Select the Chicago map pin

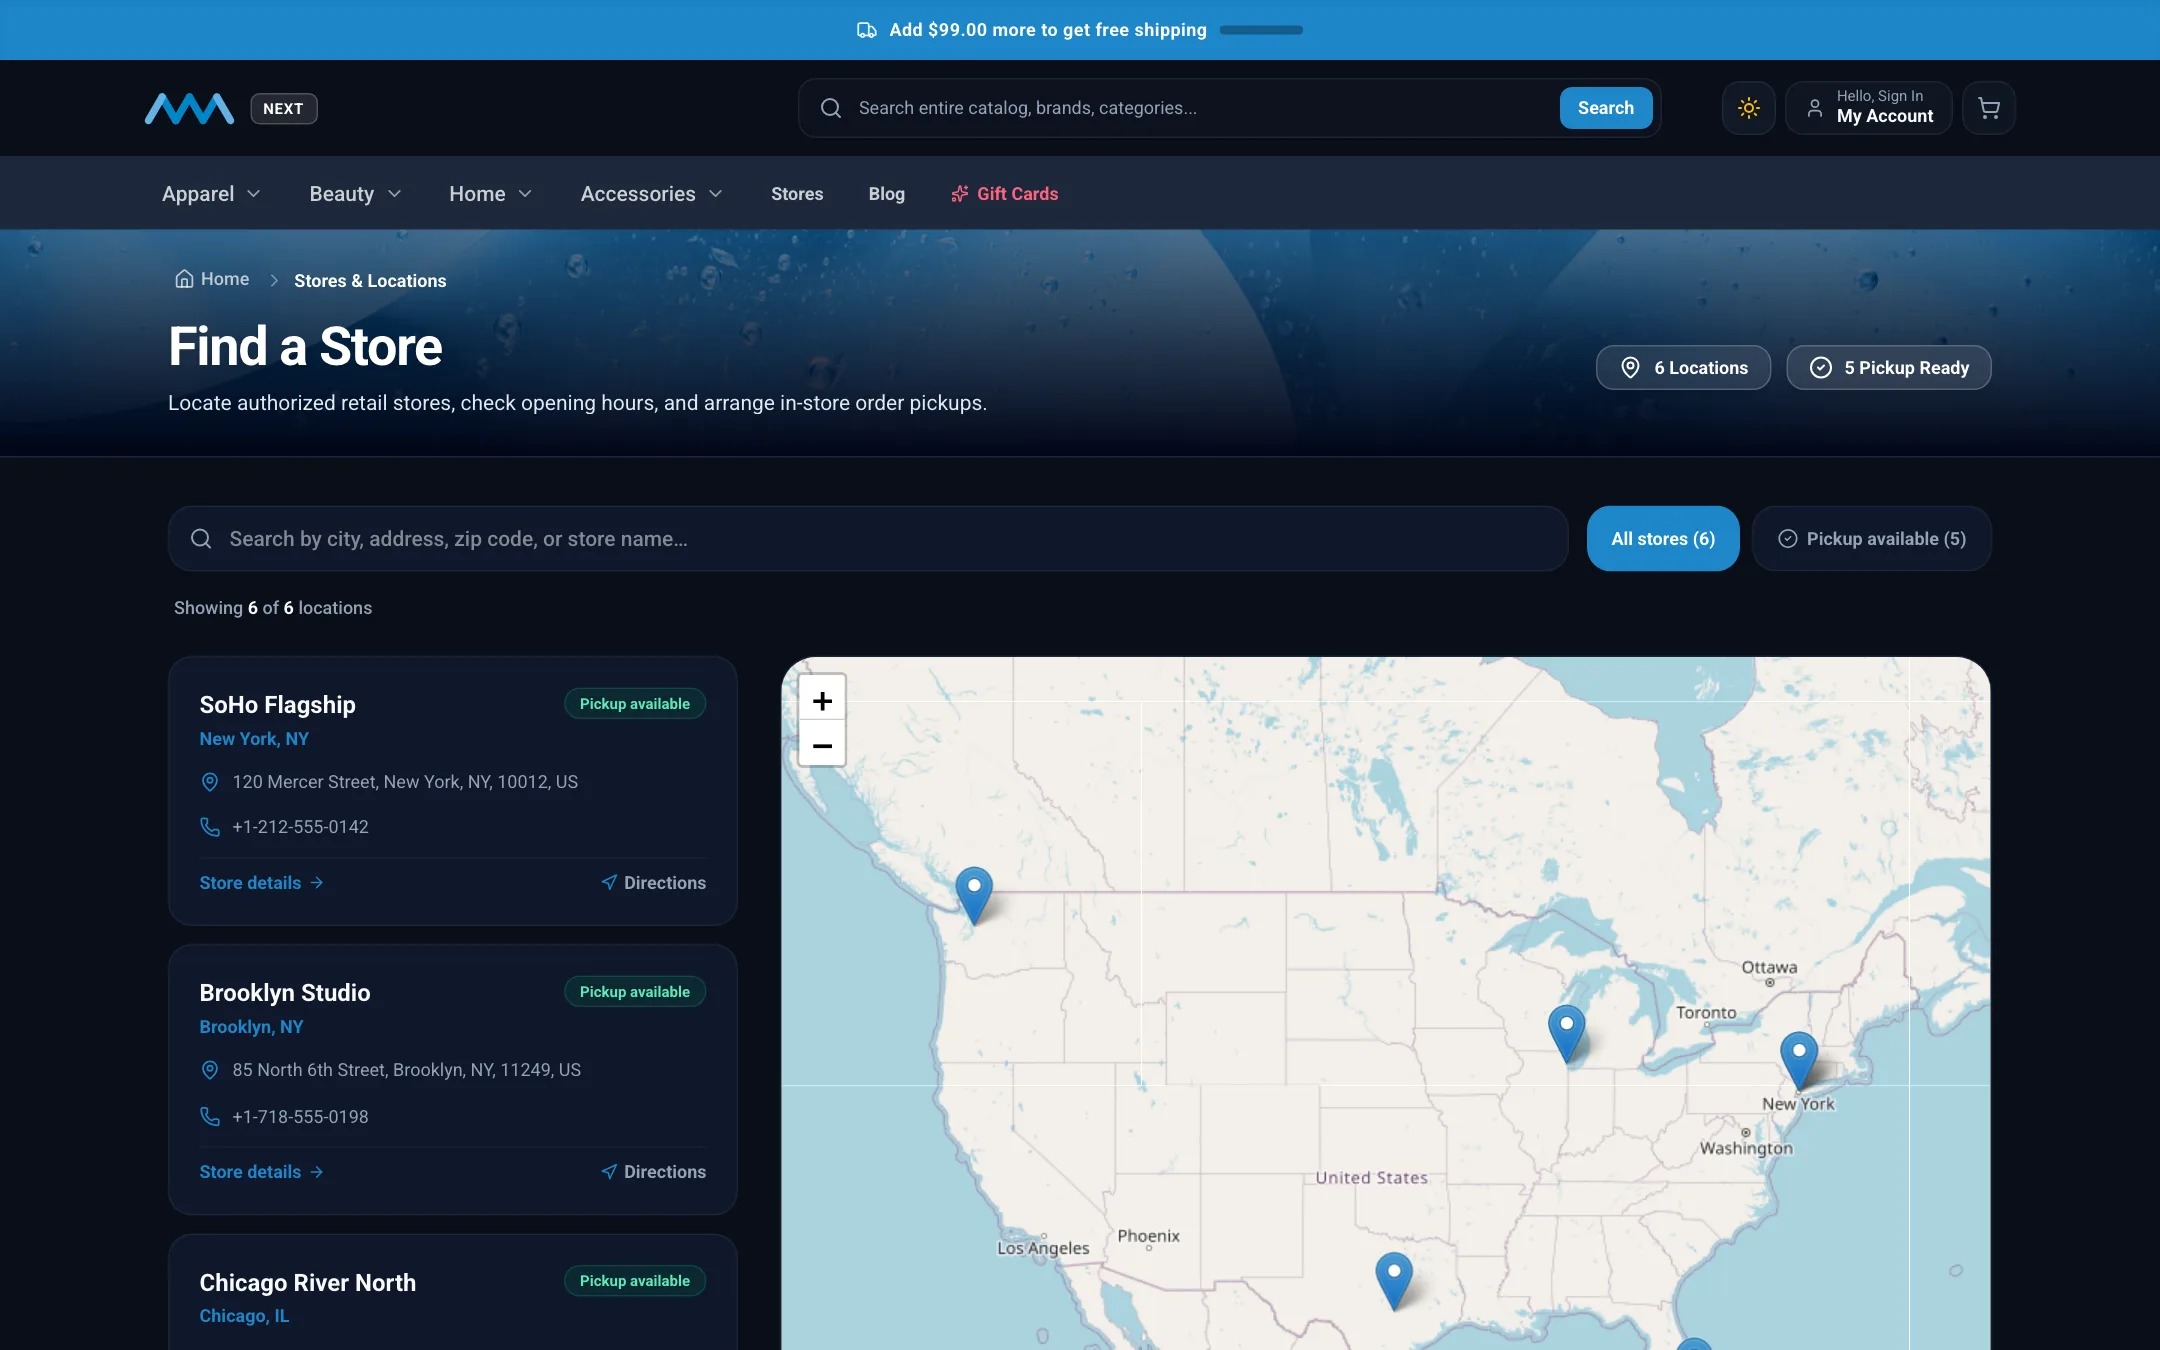1566,1032
